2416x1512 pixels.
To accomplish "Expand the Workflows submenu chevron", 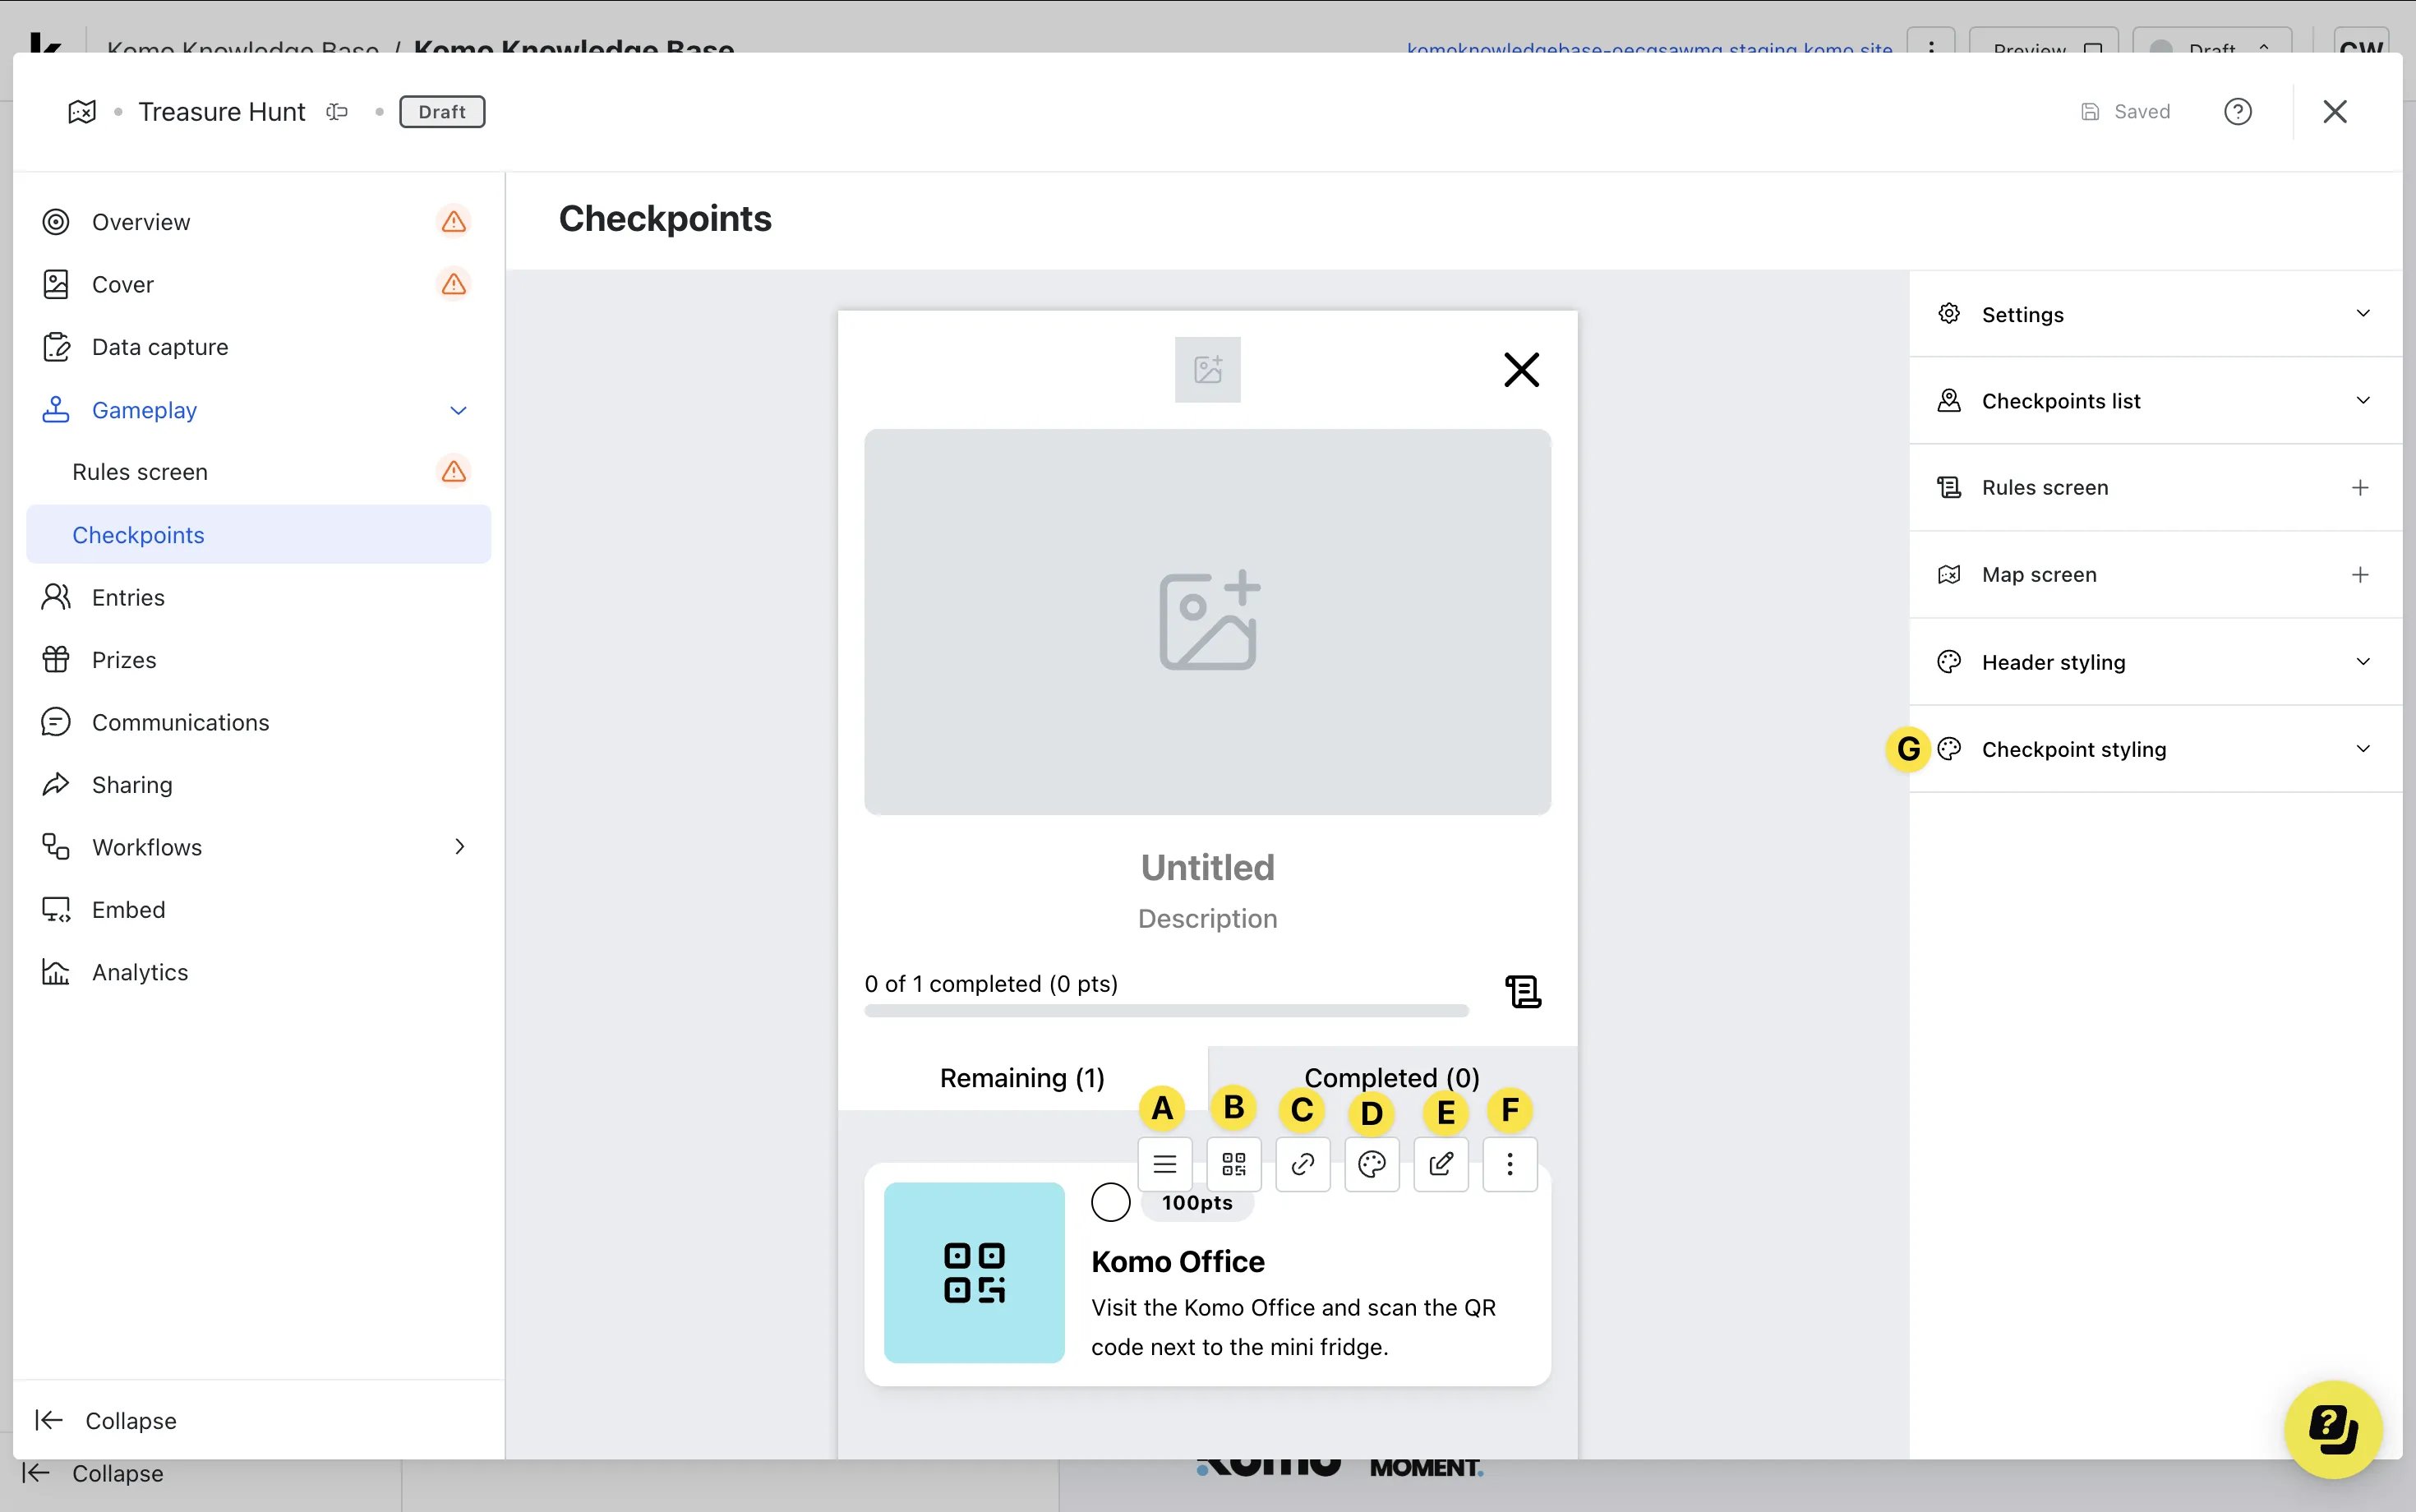I will pos(459,847).
